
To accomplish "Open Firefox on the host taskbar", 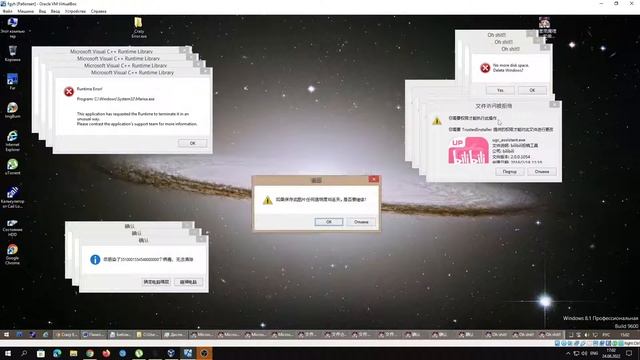I will (106, 353).
